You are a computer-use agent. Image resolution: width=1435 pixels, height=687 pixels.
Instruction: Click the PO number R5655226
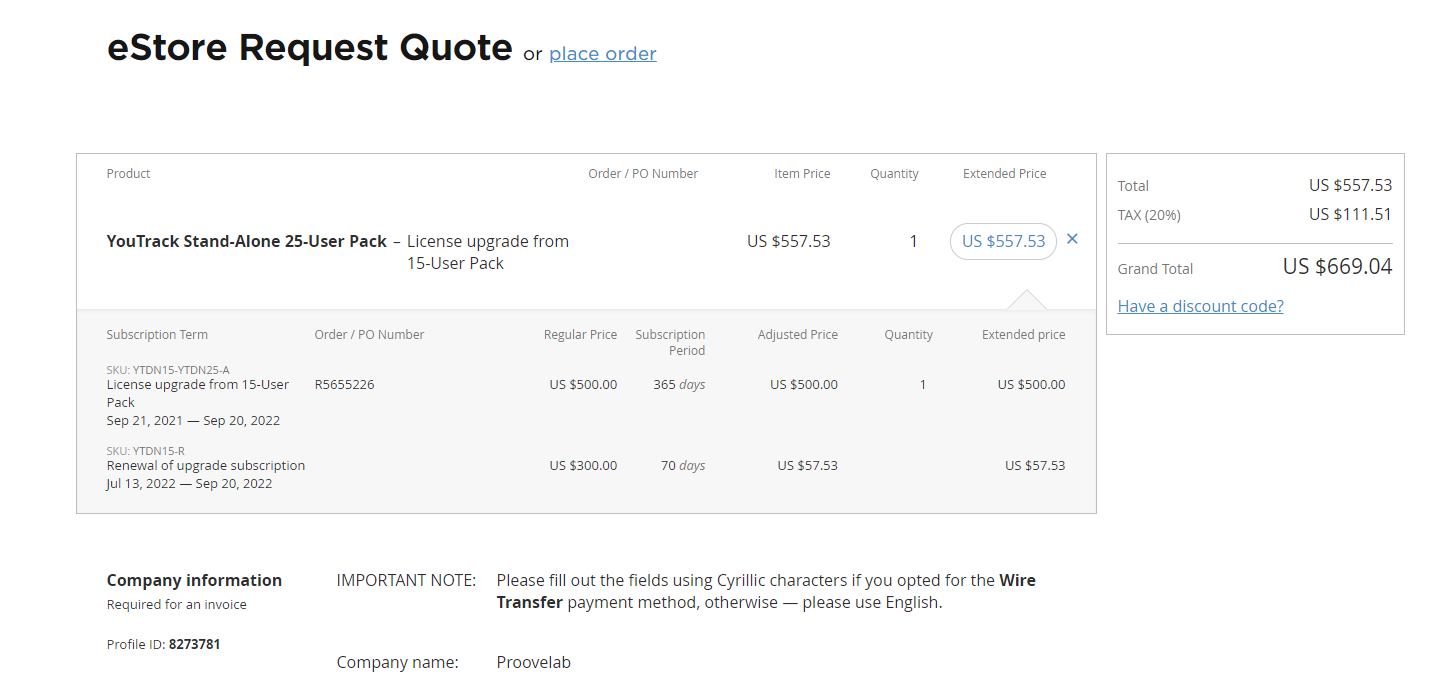pyautogui.click(x=344, y=384)
